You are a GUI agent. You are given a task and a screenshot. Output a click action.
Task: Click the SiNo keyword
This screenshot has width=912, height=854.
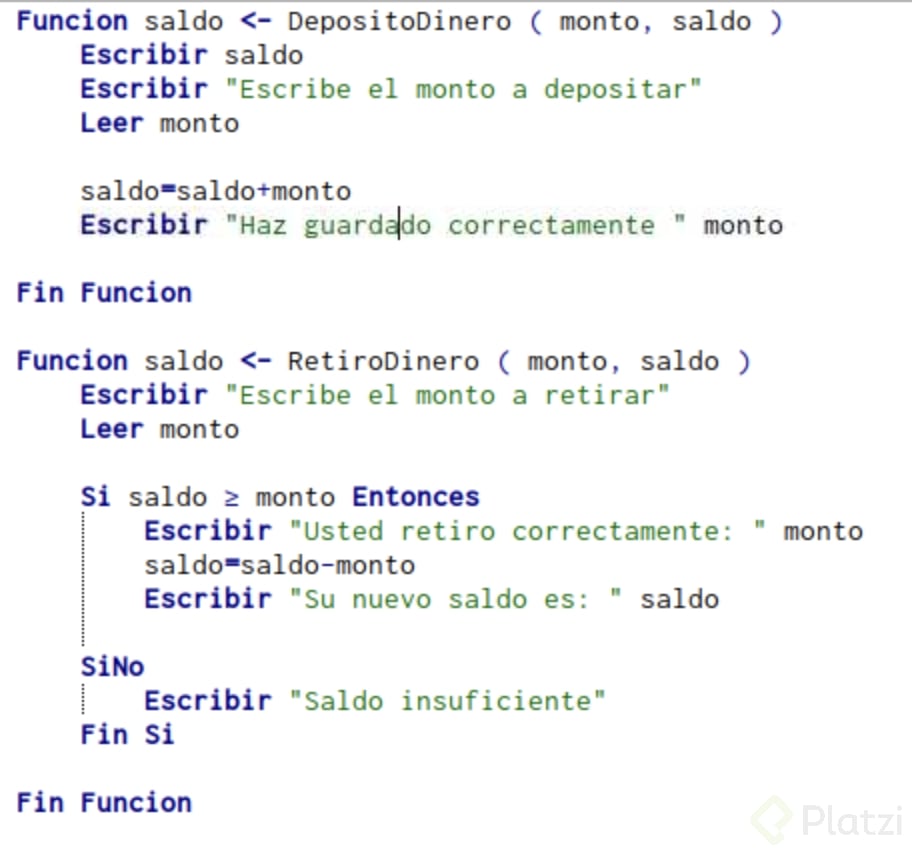(x=112, y=667)
